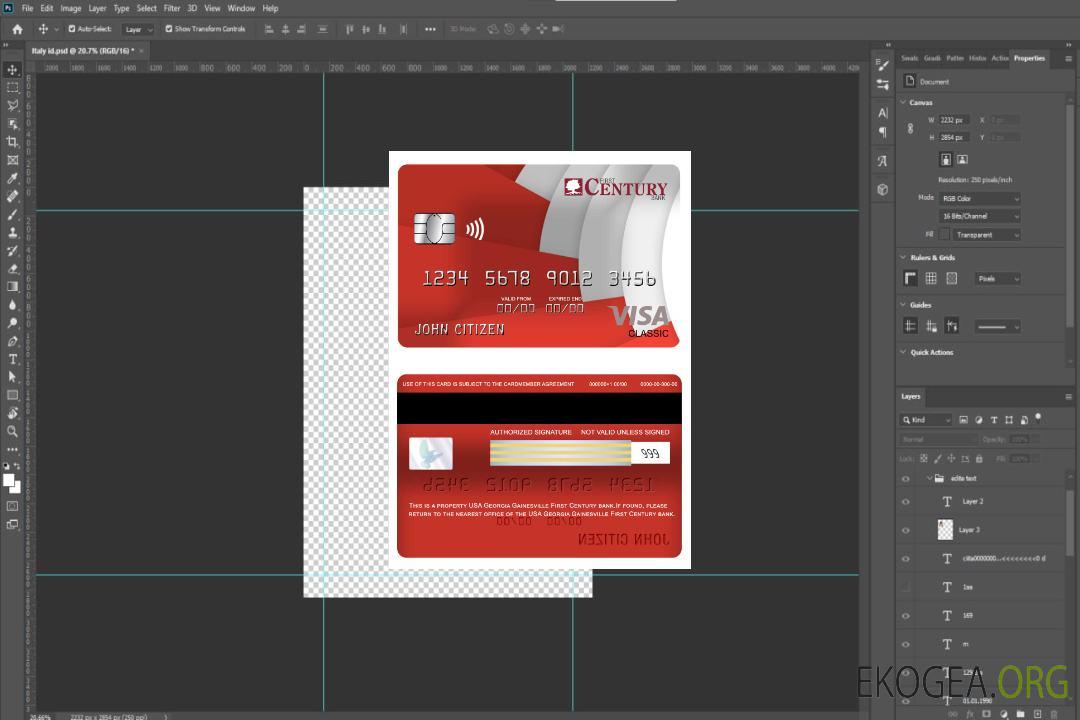The height and width of the screenshot is (720, 1080).
Task: Select the Move tool in the toolbox
Action: click(x=13, y=70)
